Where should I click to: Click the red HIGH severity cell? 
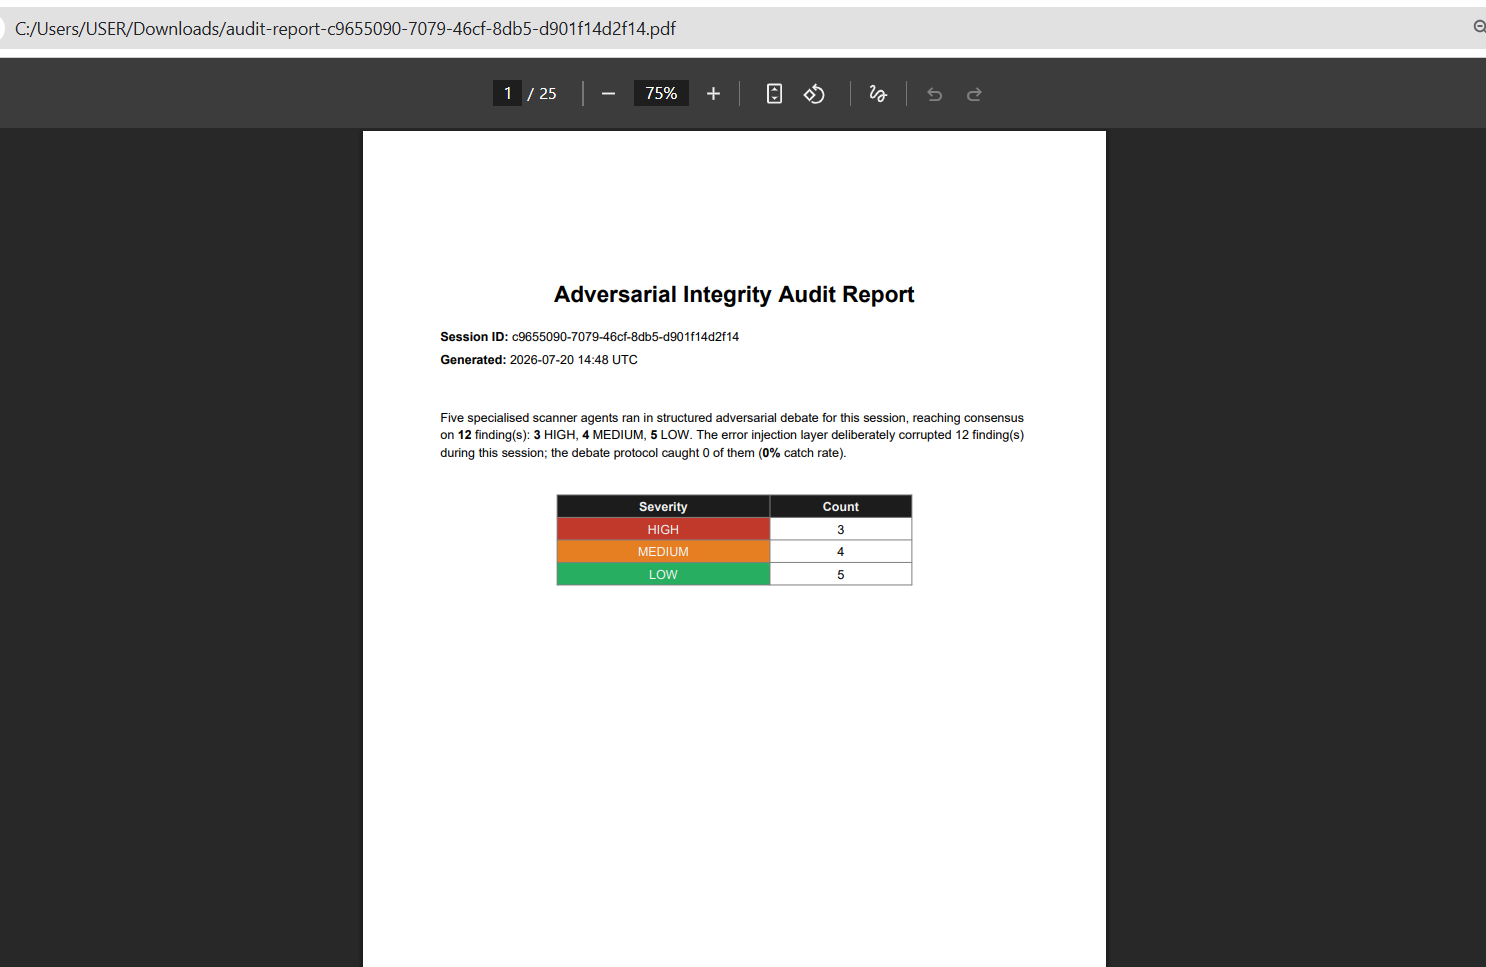pos(663,529)
